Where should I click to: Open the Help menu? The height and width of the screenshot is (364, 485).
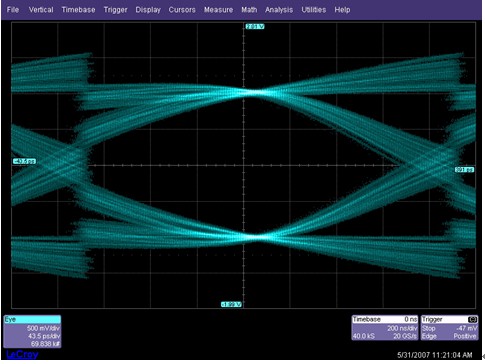click(342, 10)
